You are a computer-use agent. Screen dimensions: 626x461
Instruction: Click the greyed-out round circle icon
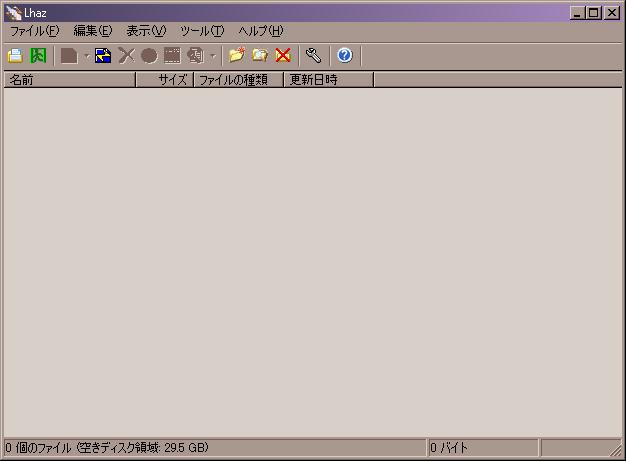click(x=149, y=55)
